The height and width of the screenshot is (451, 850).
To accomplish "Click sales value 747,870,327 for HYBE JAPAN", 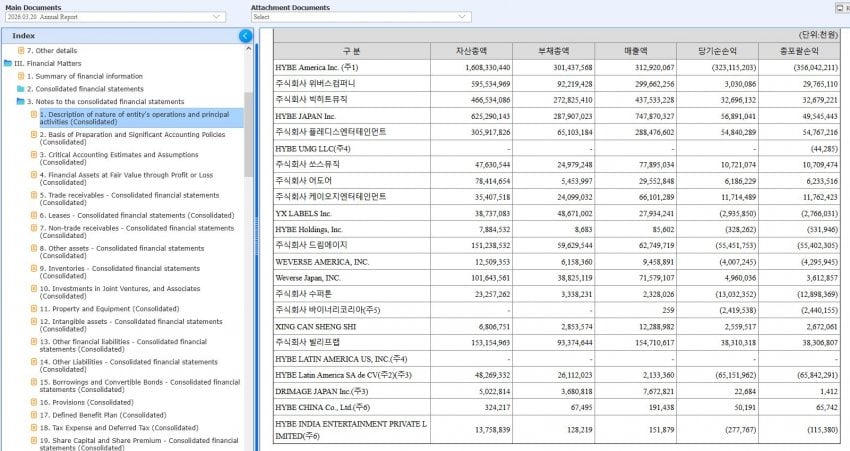I will [655, 117].
